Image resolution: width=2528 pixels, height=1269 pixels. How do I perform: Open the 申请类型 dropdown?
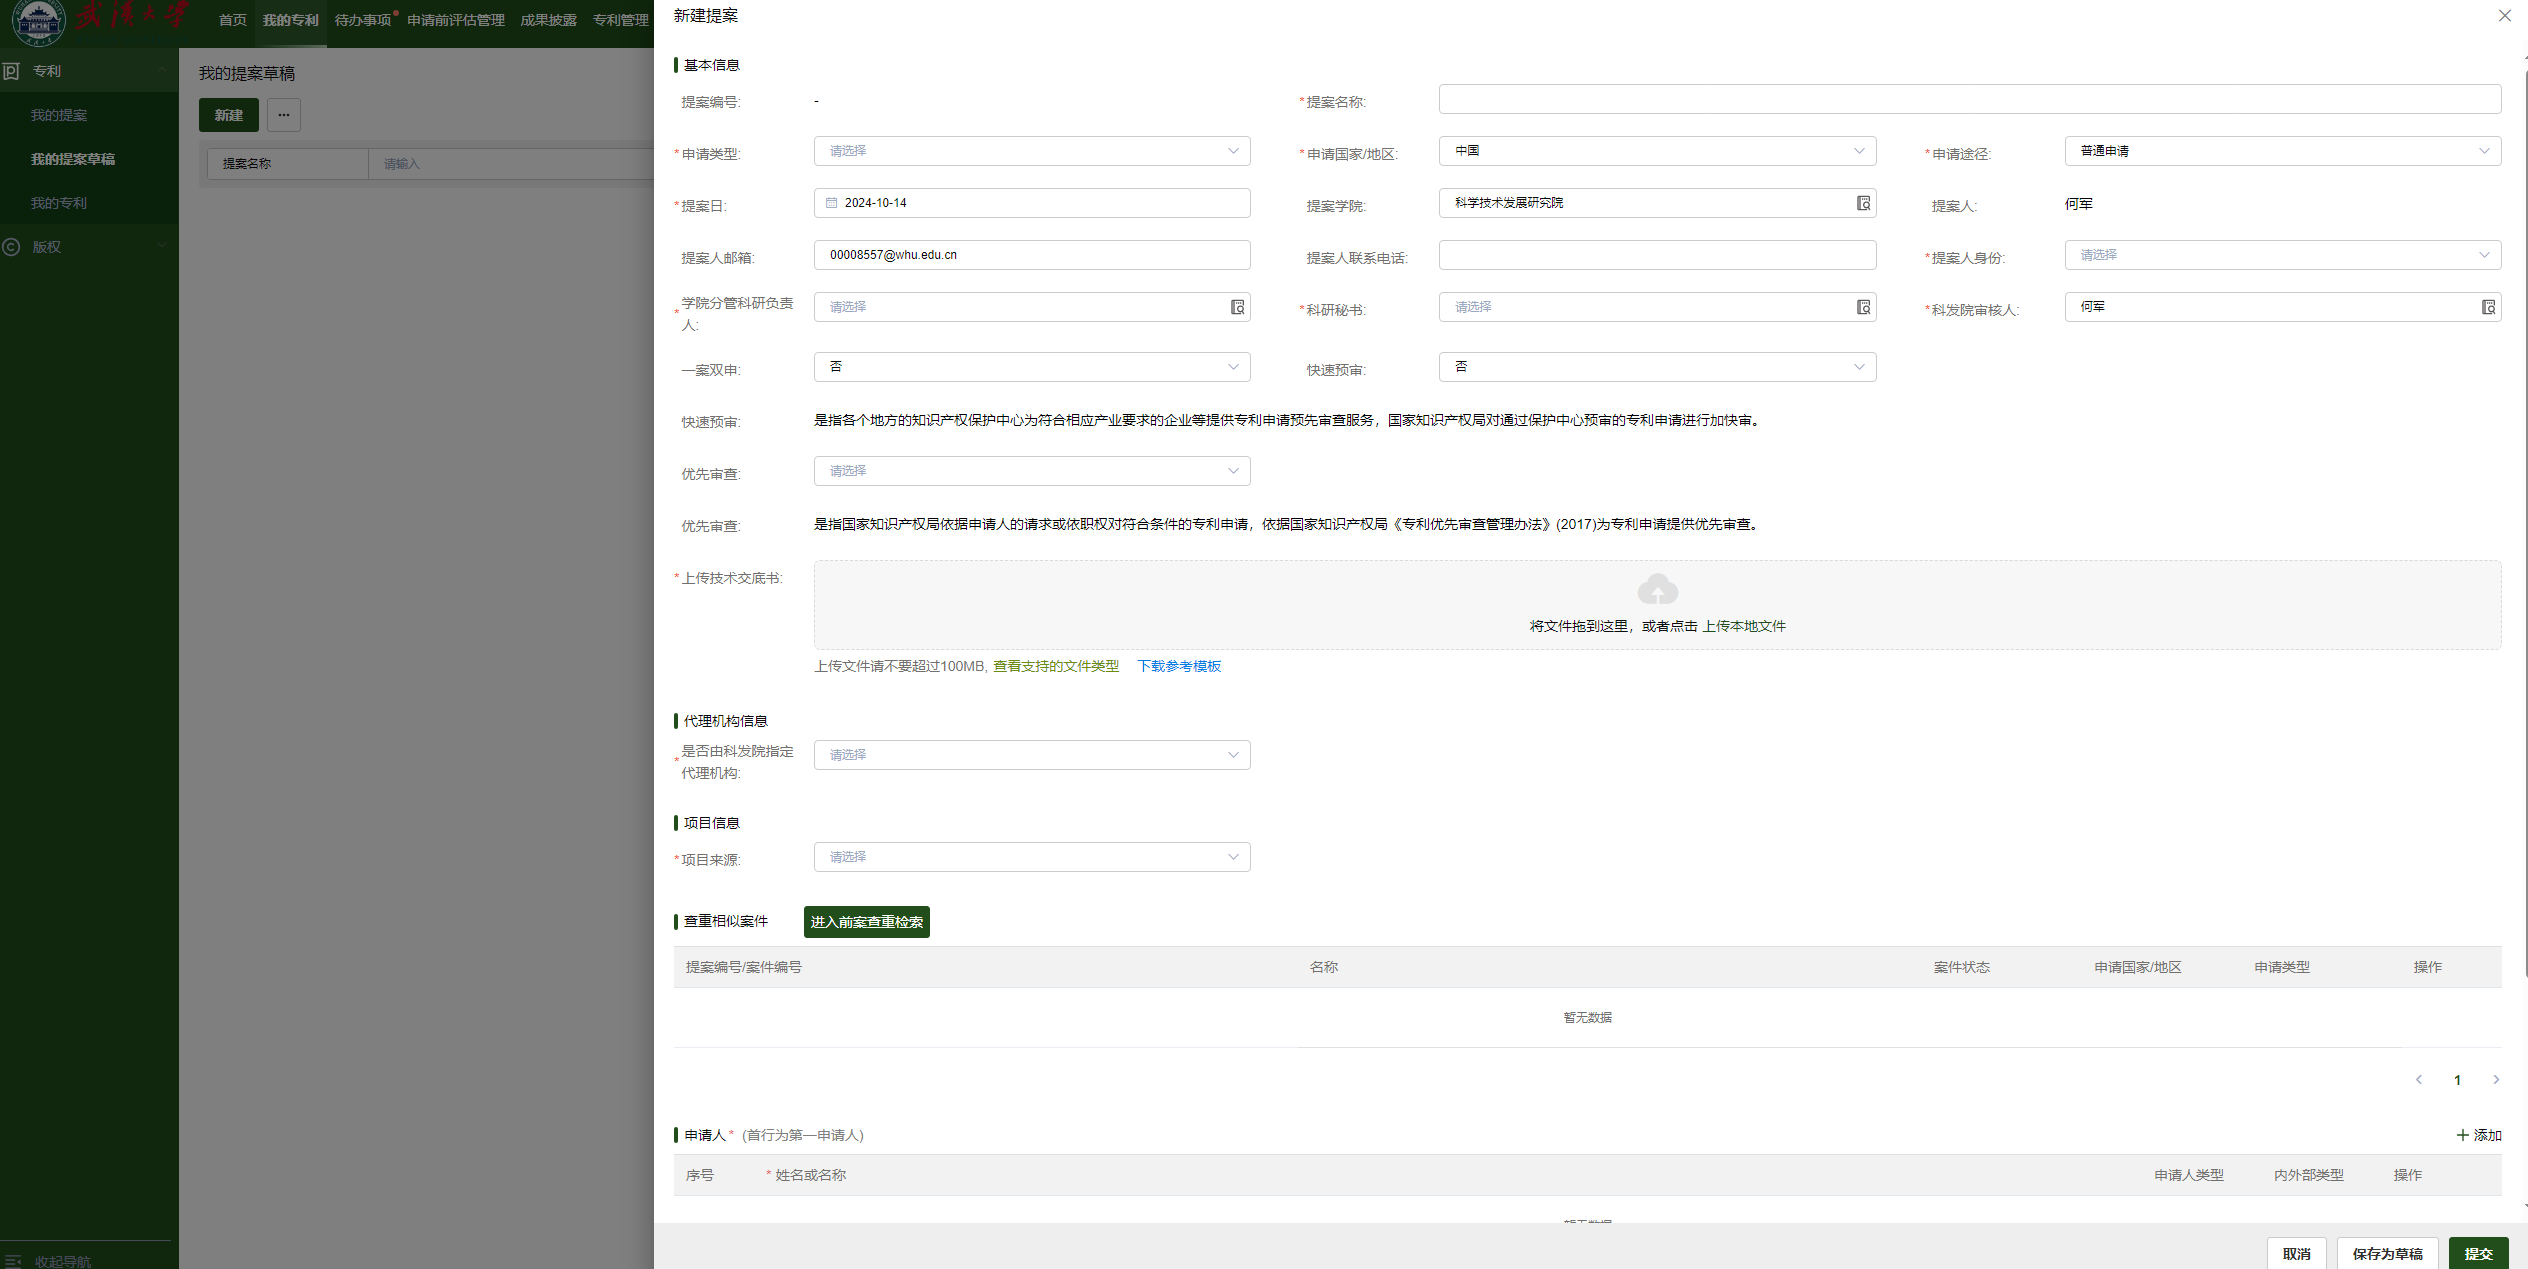(1032, 151)
